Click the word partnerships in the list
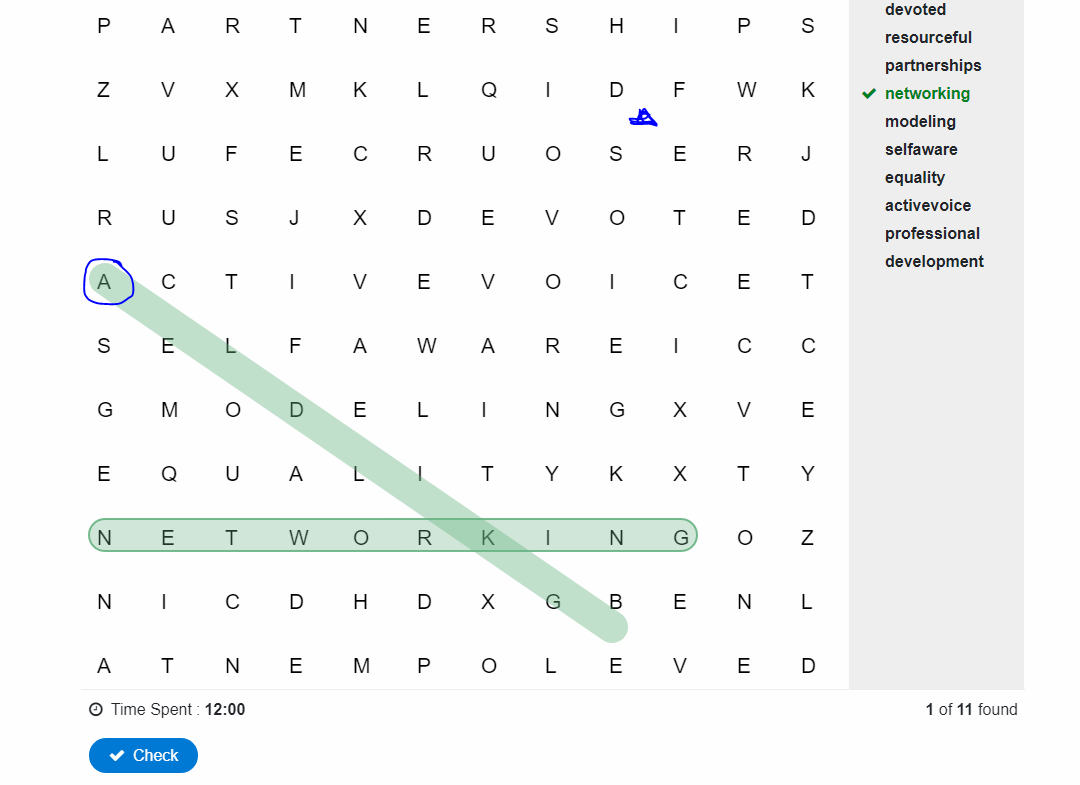Screen dimensions: 1080x785 933,65
